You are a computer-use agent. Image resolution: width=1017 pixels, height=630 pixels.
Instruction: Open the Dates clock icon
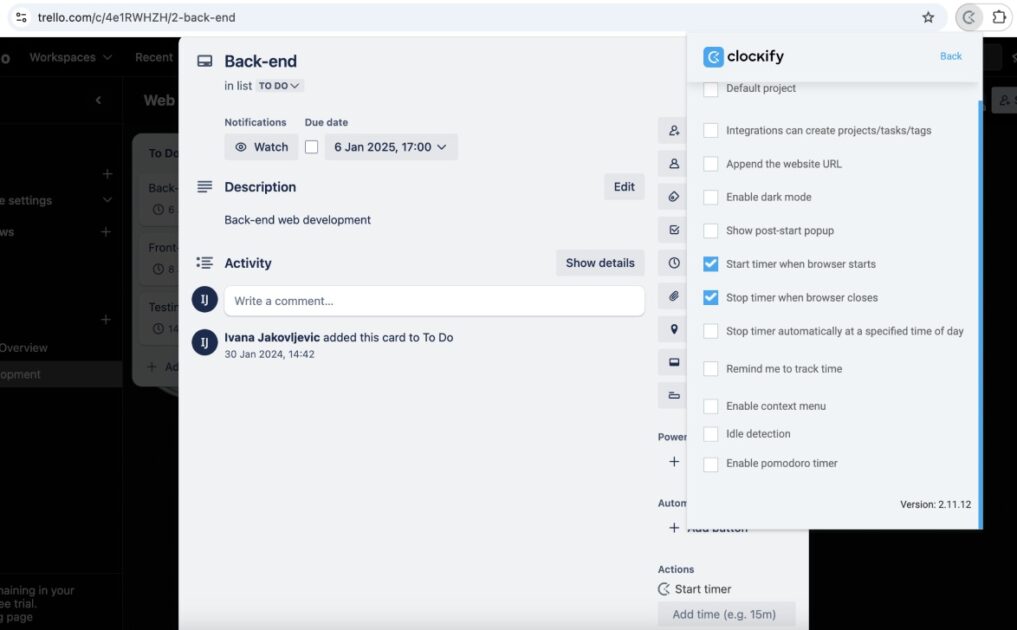673,262
